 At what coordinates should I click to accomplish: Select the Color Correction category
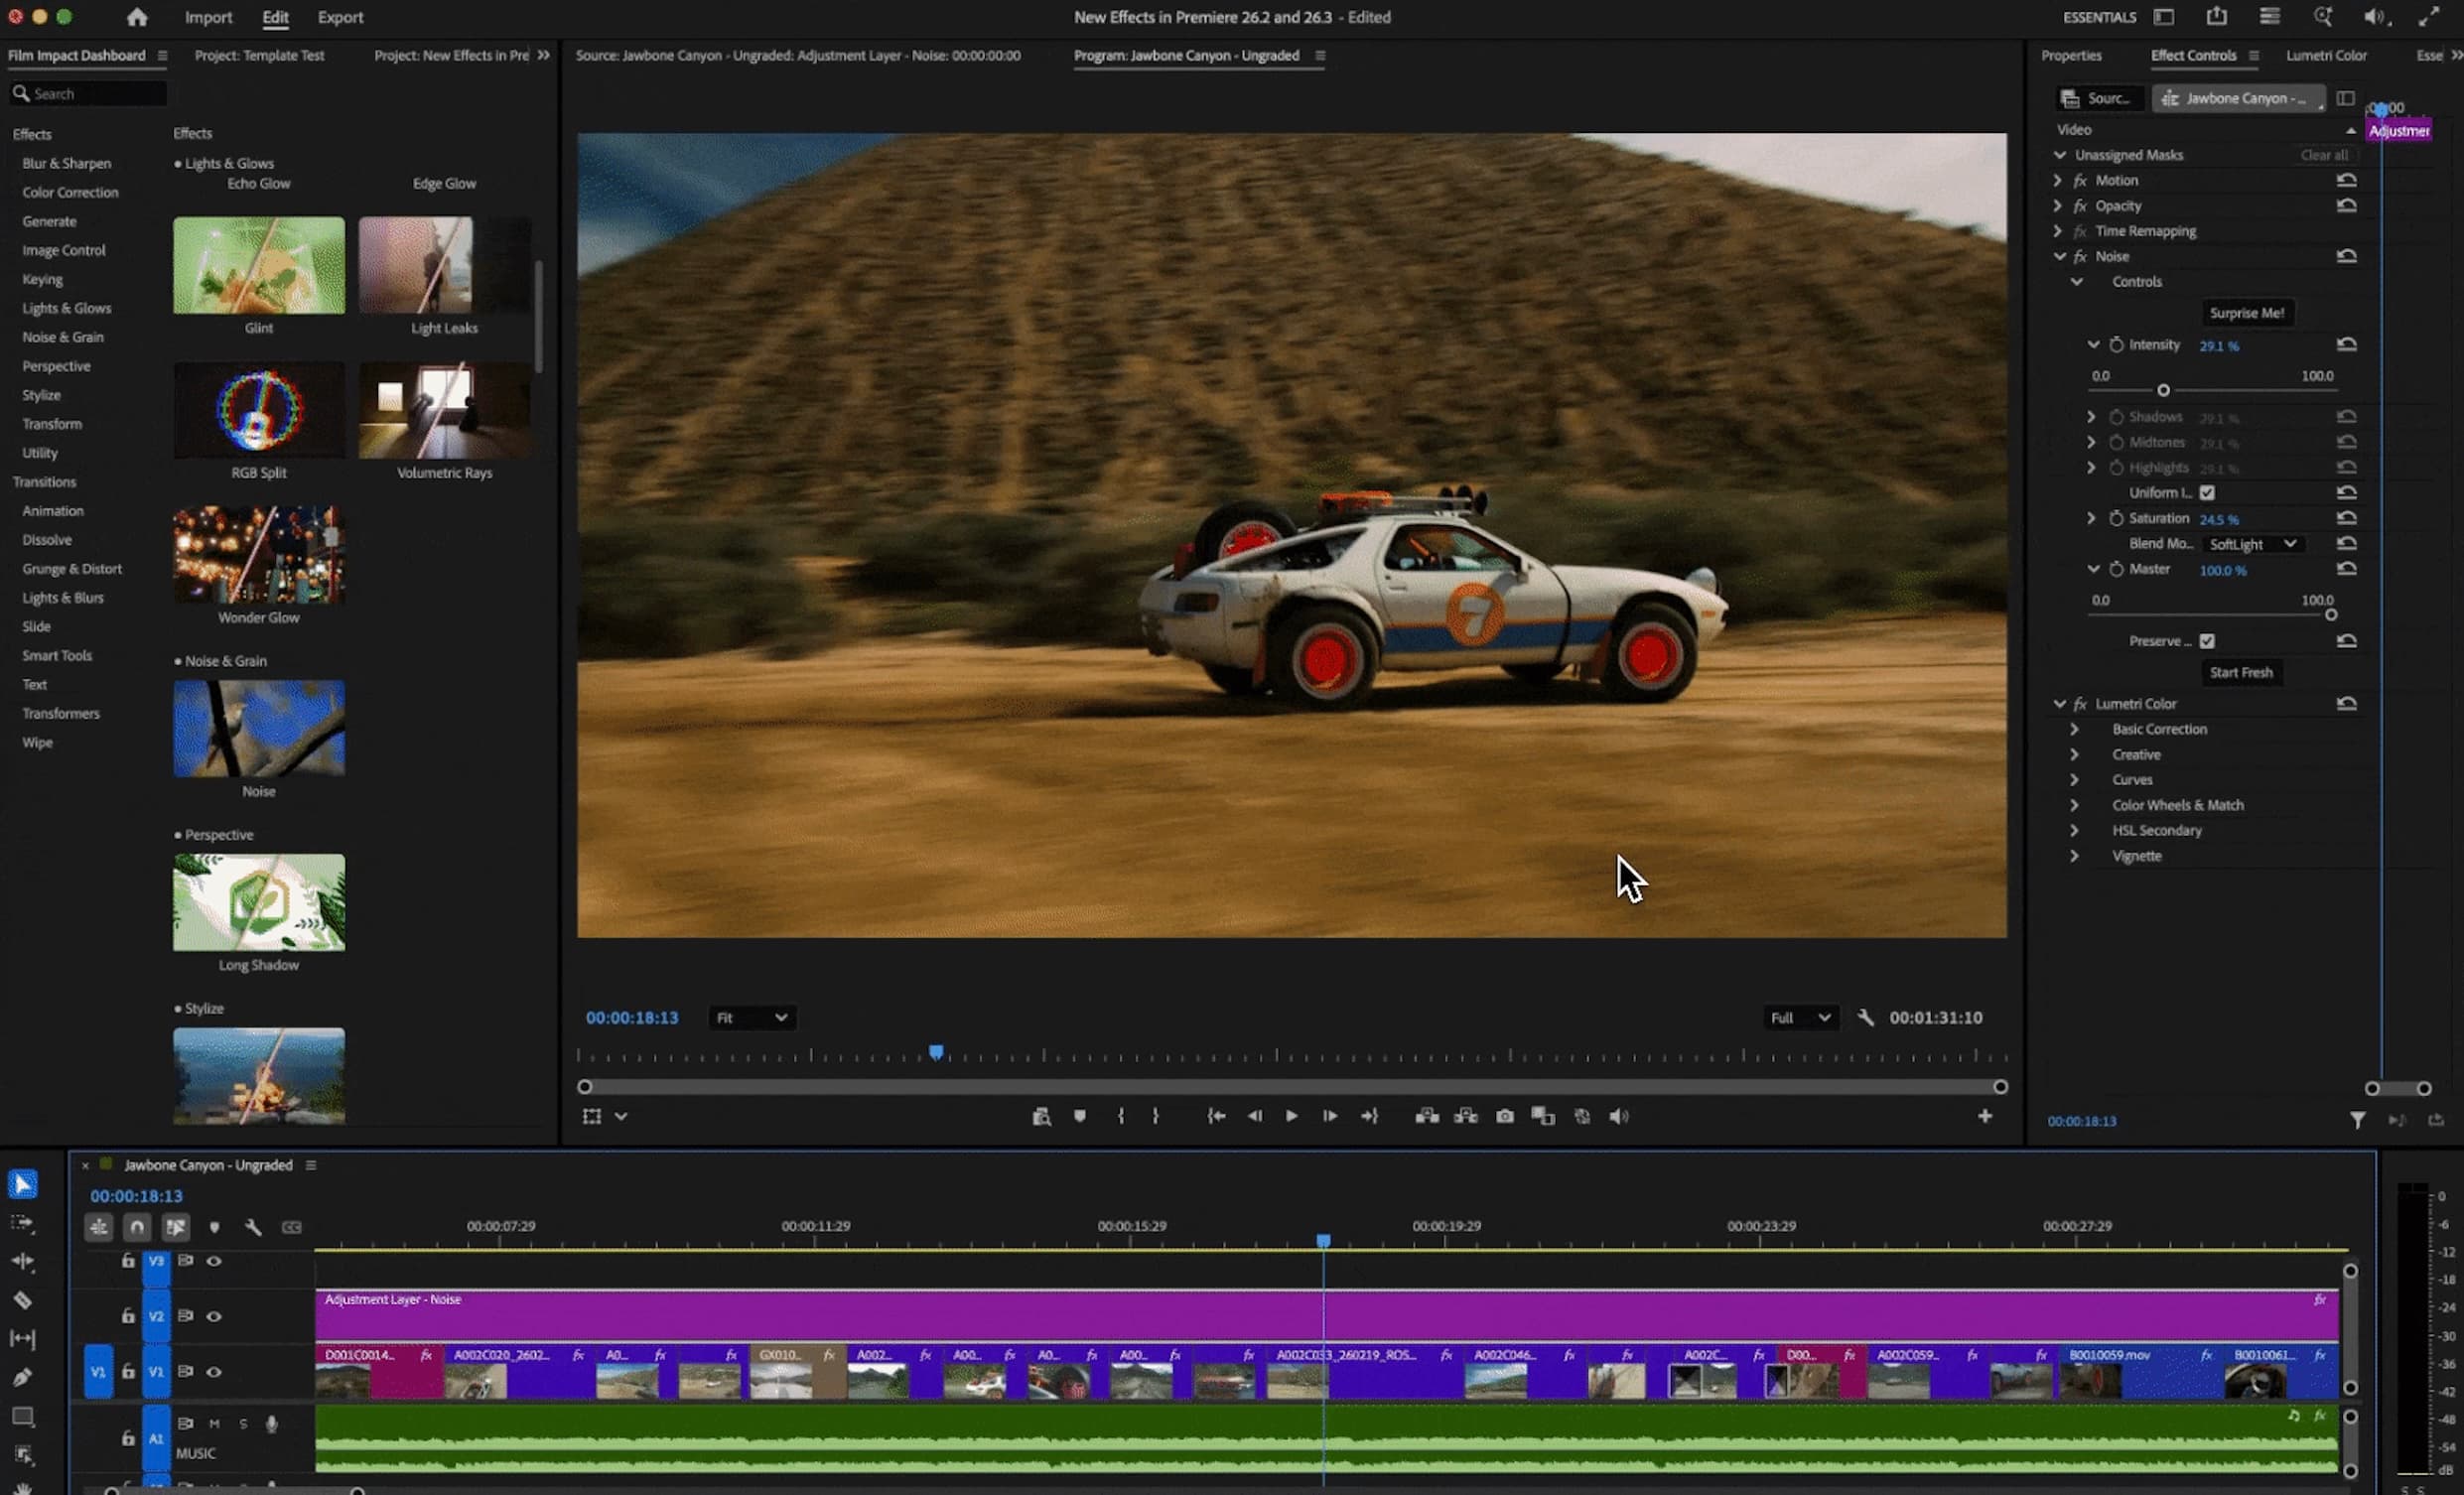70,192
